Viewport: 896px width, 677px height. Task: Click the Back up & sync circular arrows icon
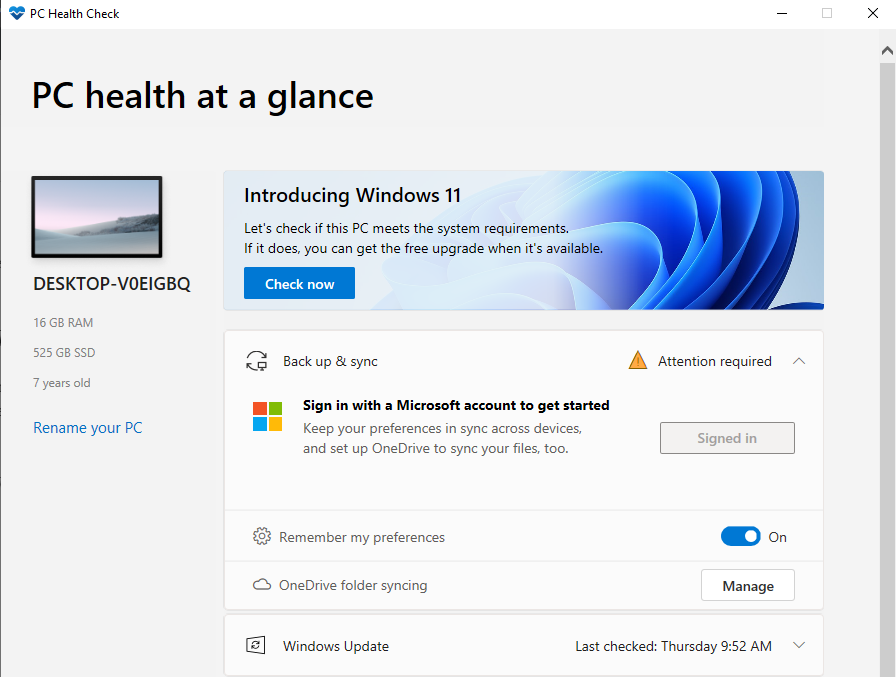point(257,361)
